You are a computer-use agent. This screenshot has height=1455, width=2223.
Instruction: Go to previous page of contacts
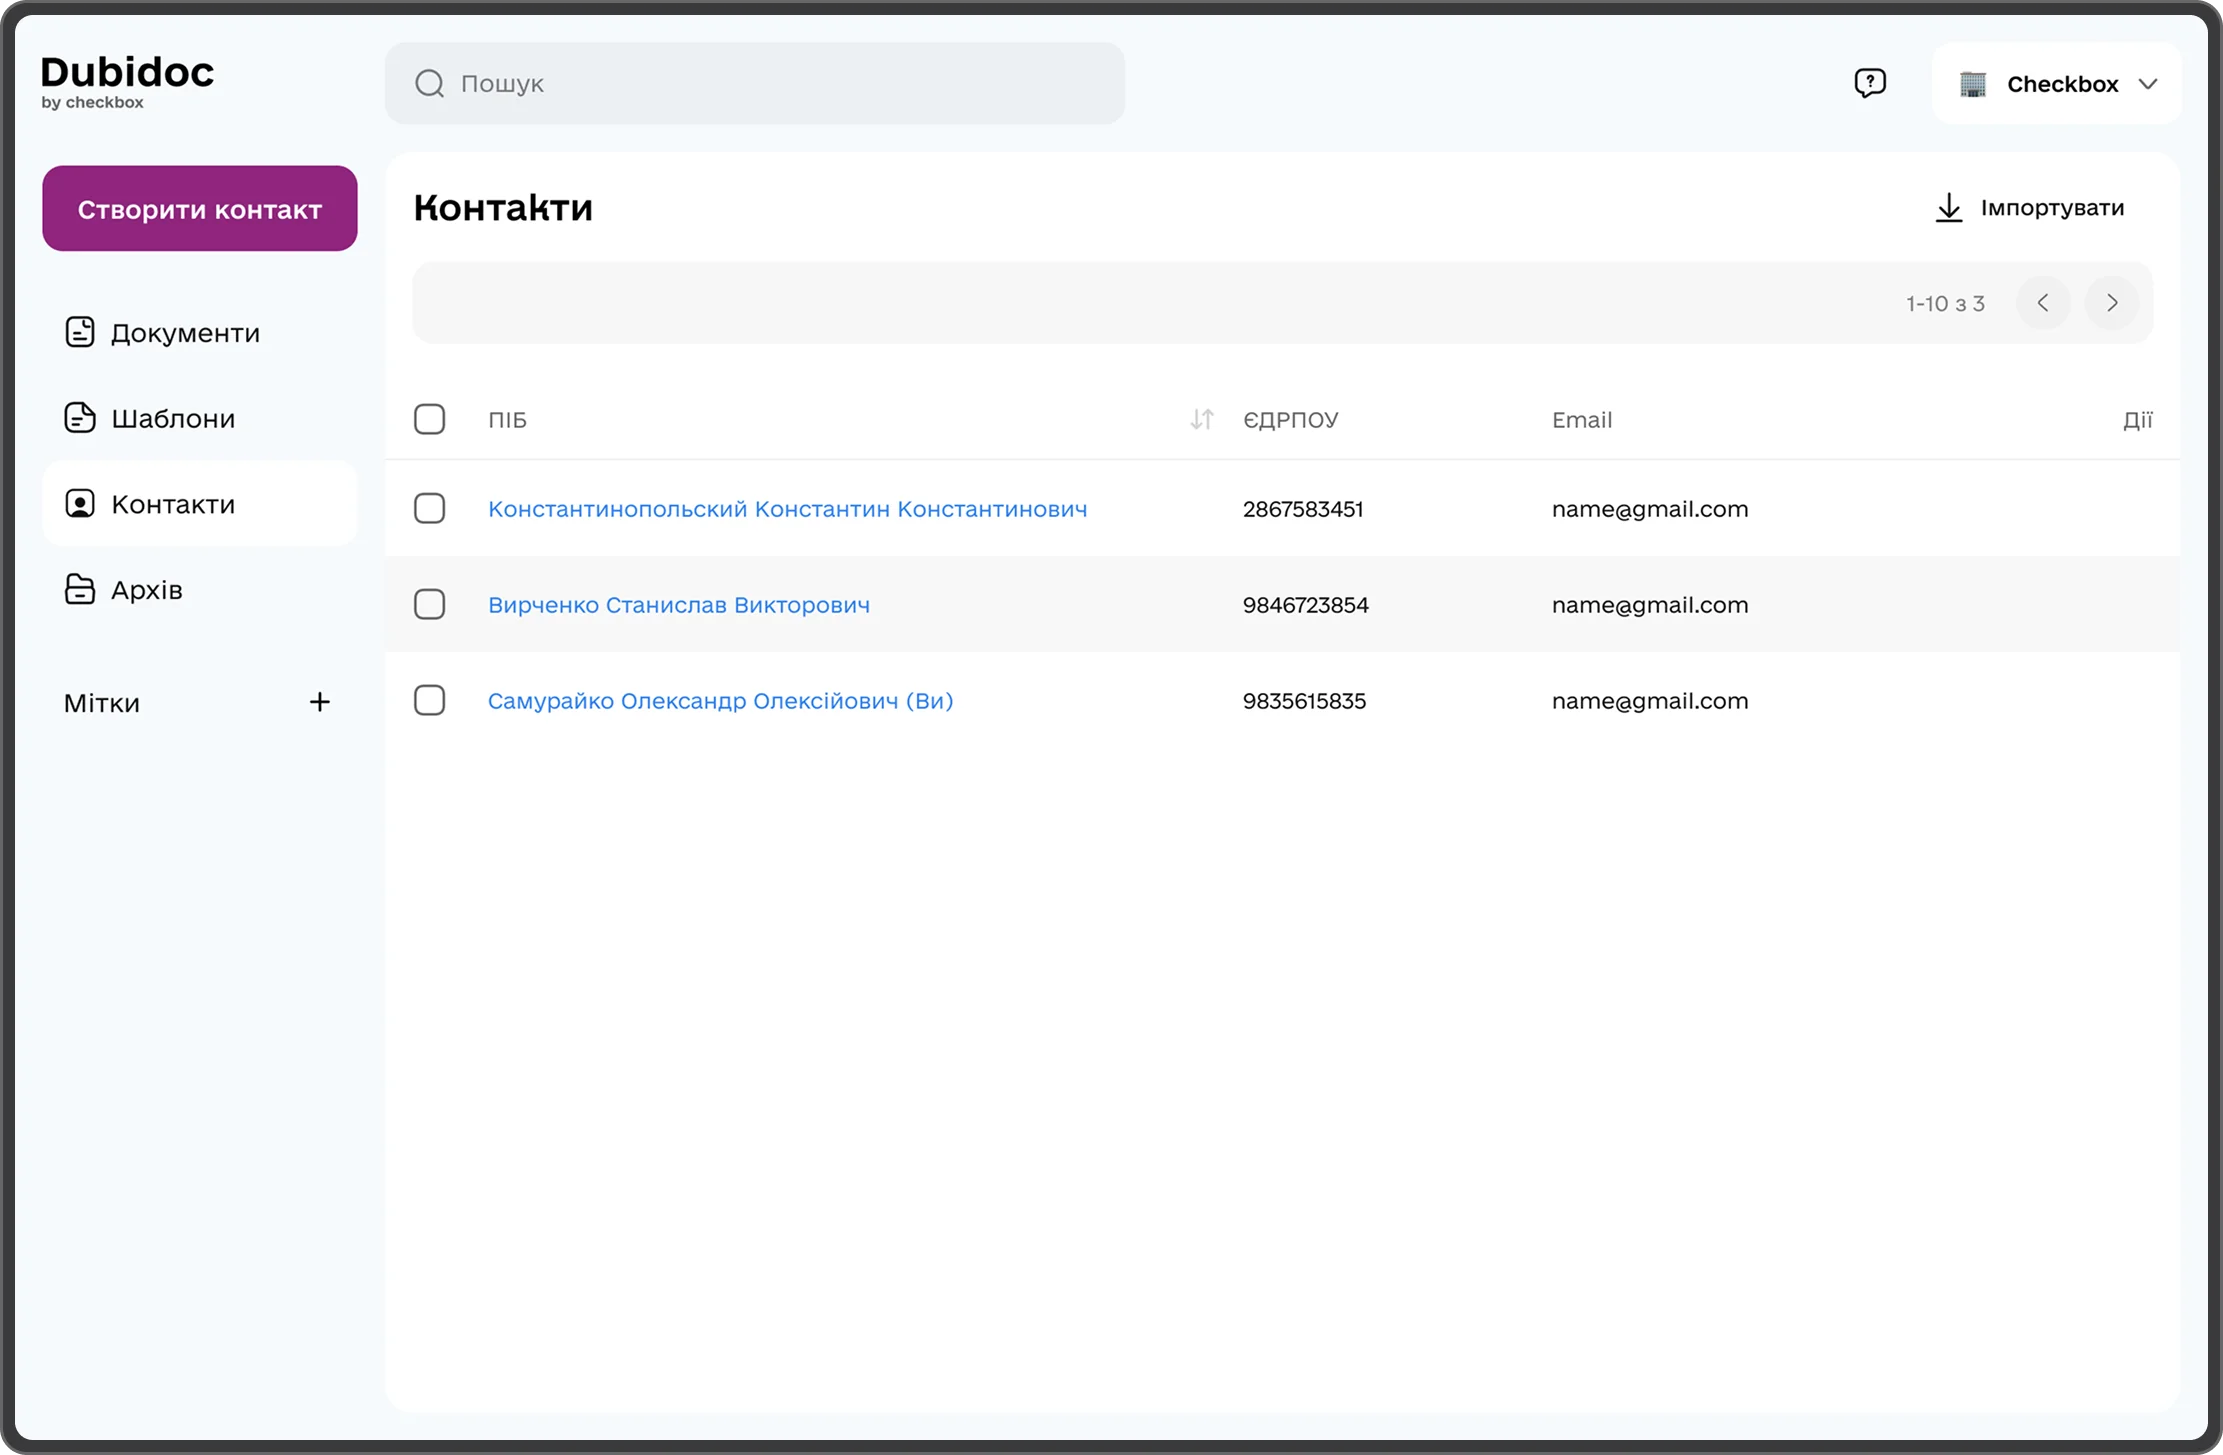pyautogui.click(x=2043, y=303)
